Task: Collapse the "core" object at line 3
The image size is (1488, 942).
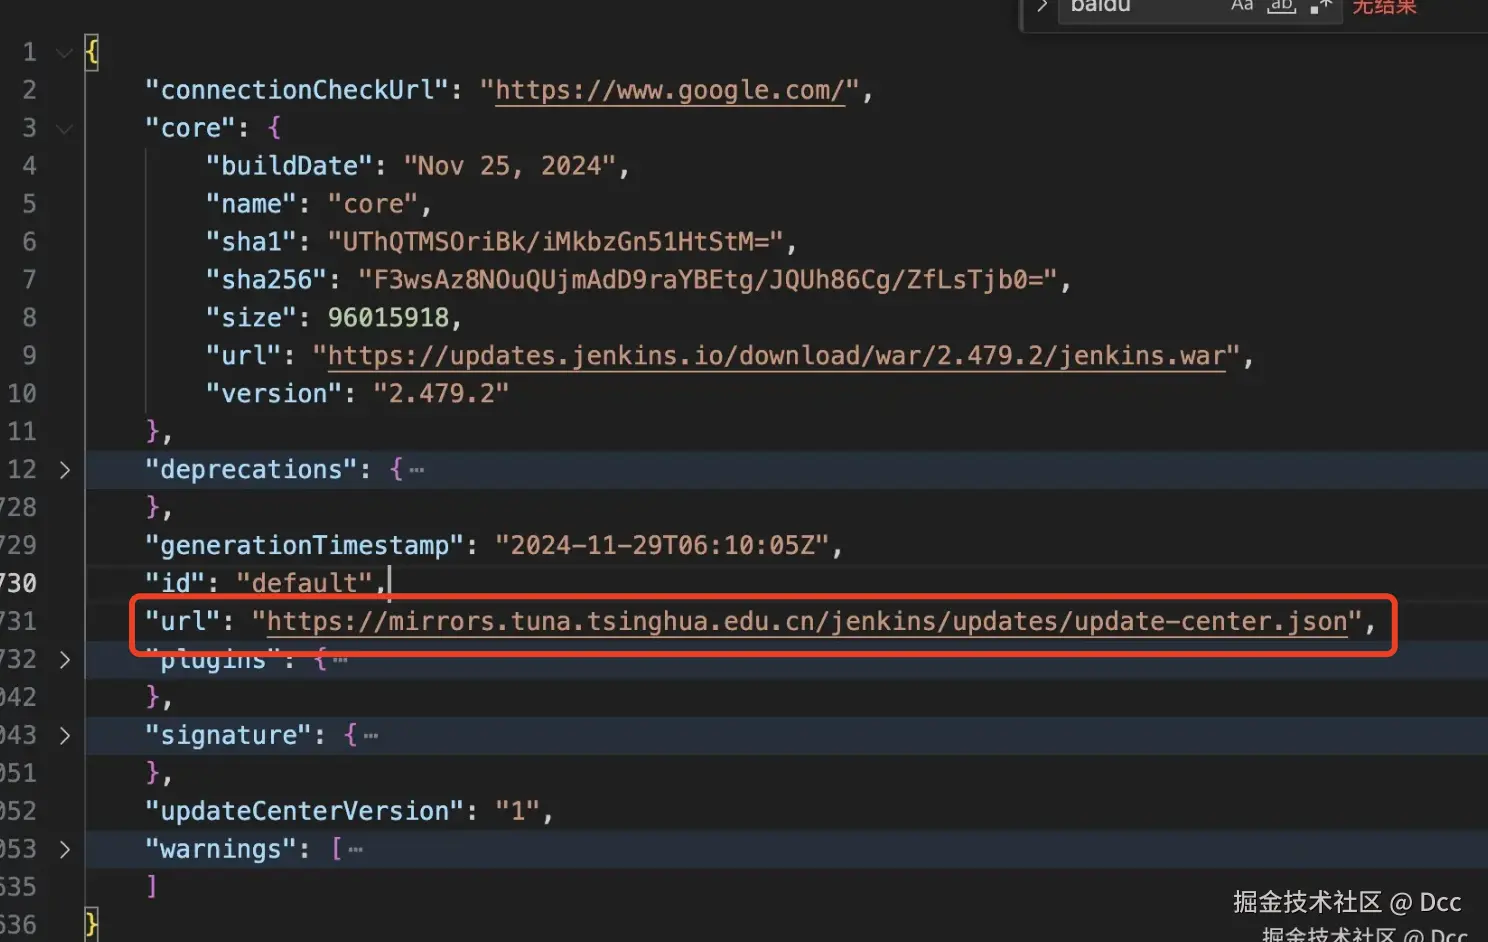Action: pos(65,128)
